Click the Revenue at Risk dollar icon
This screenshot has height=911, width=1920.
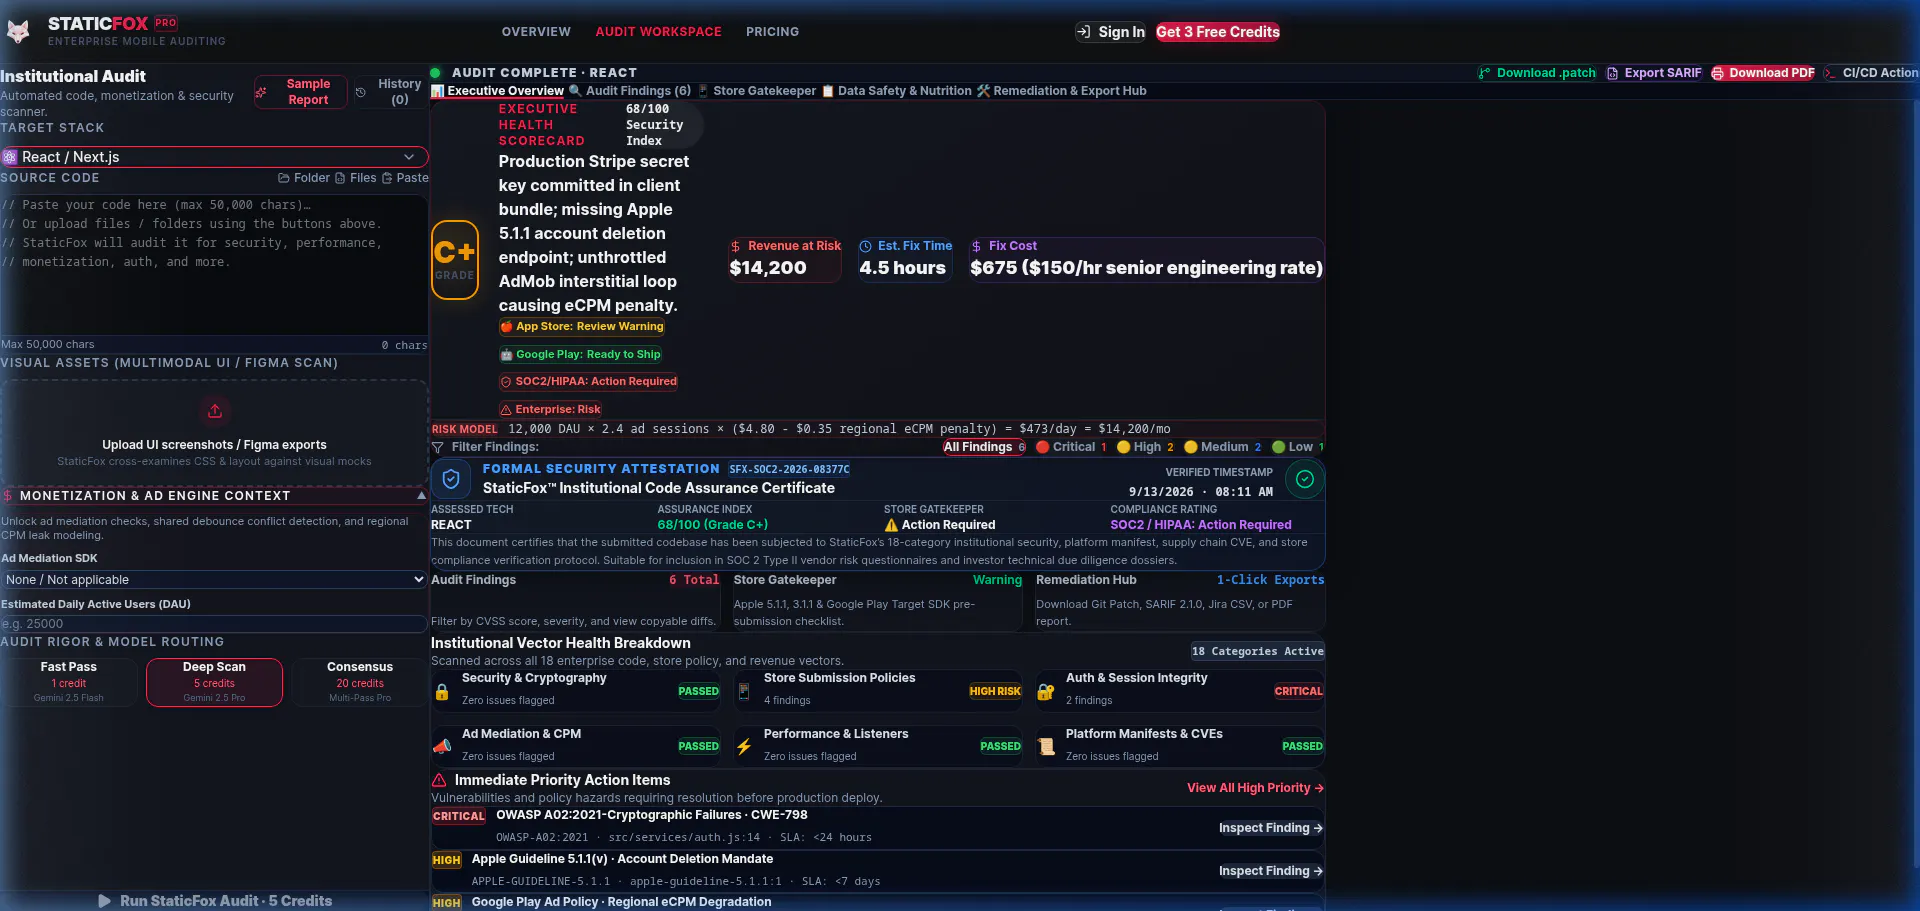pyautogui.click(x=736, y=246)
